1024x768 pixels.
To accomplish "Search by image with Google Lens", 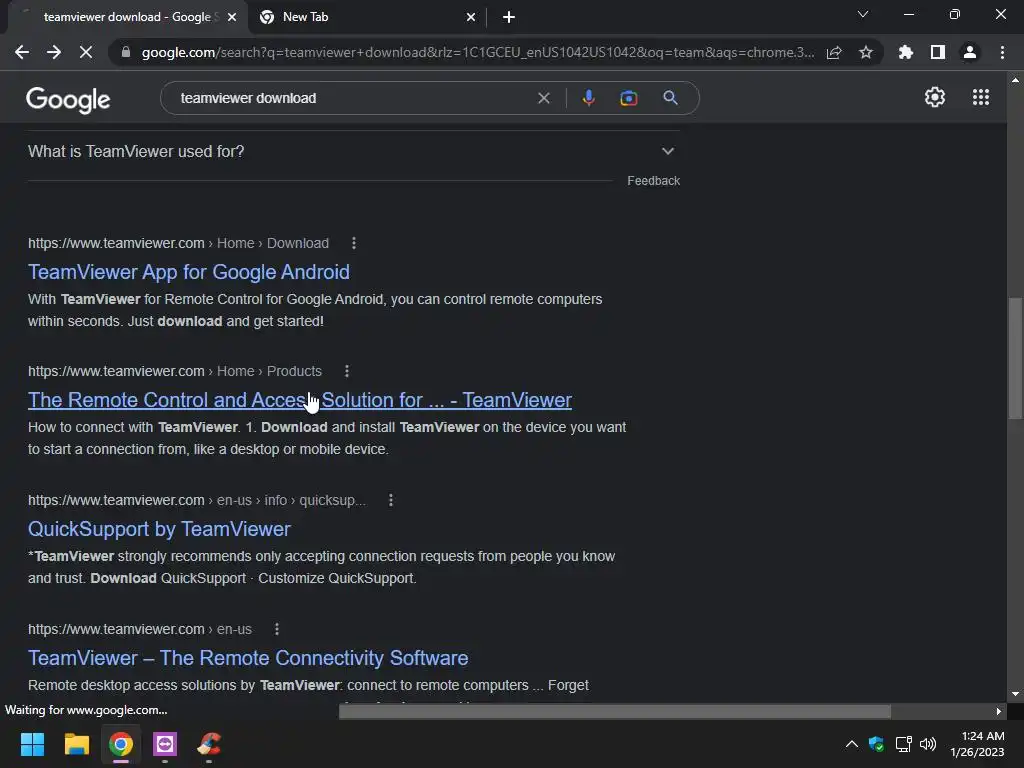I will click(629, 98).
